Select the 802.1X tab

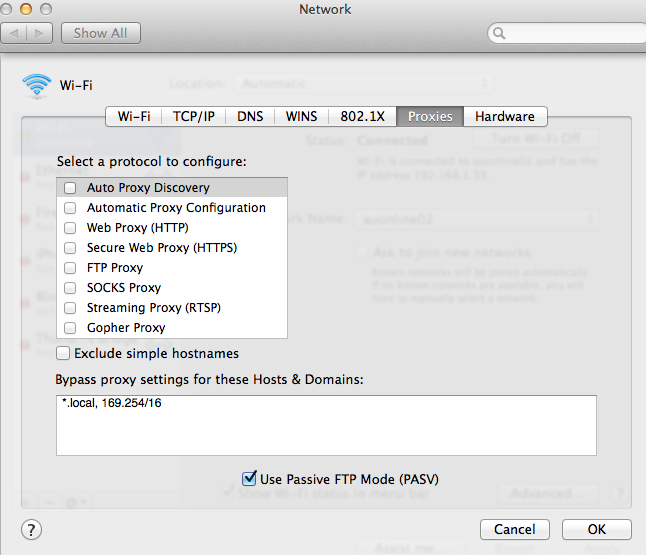point(363,117)
